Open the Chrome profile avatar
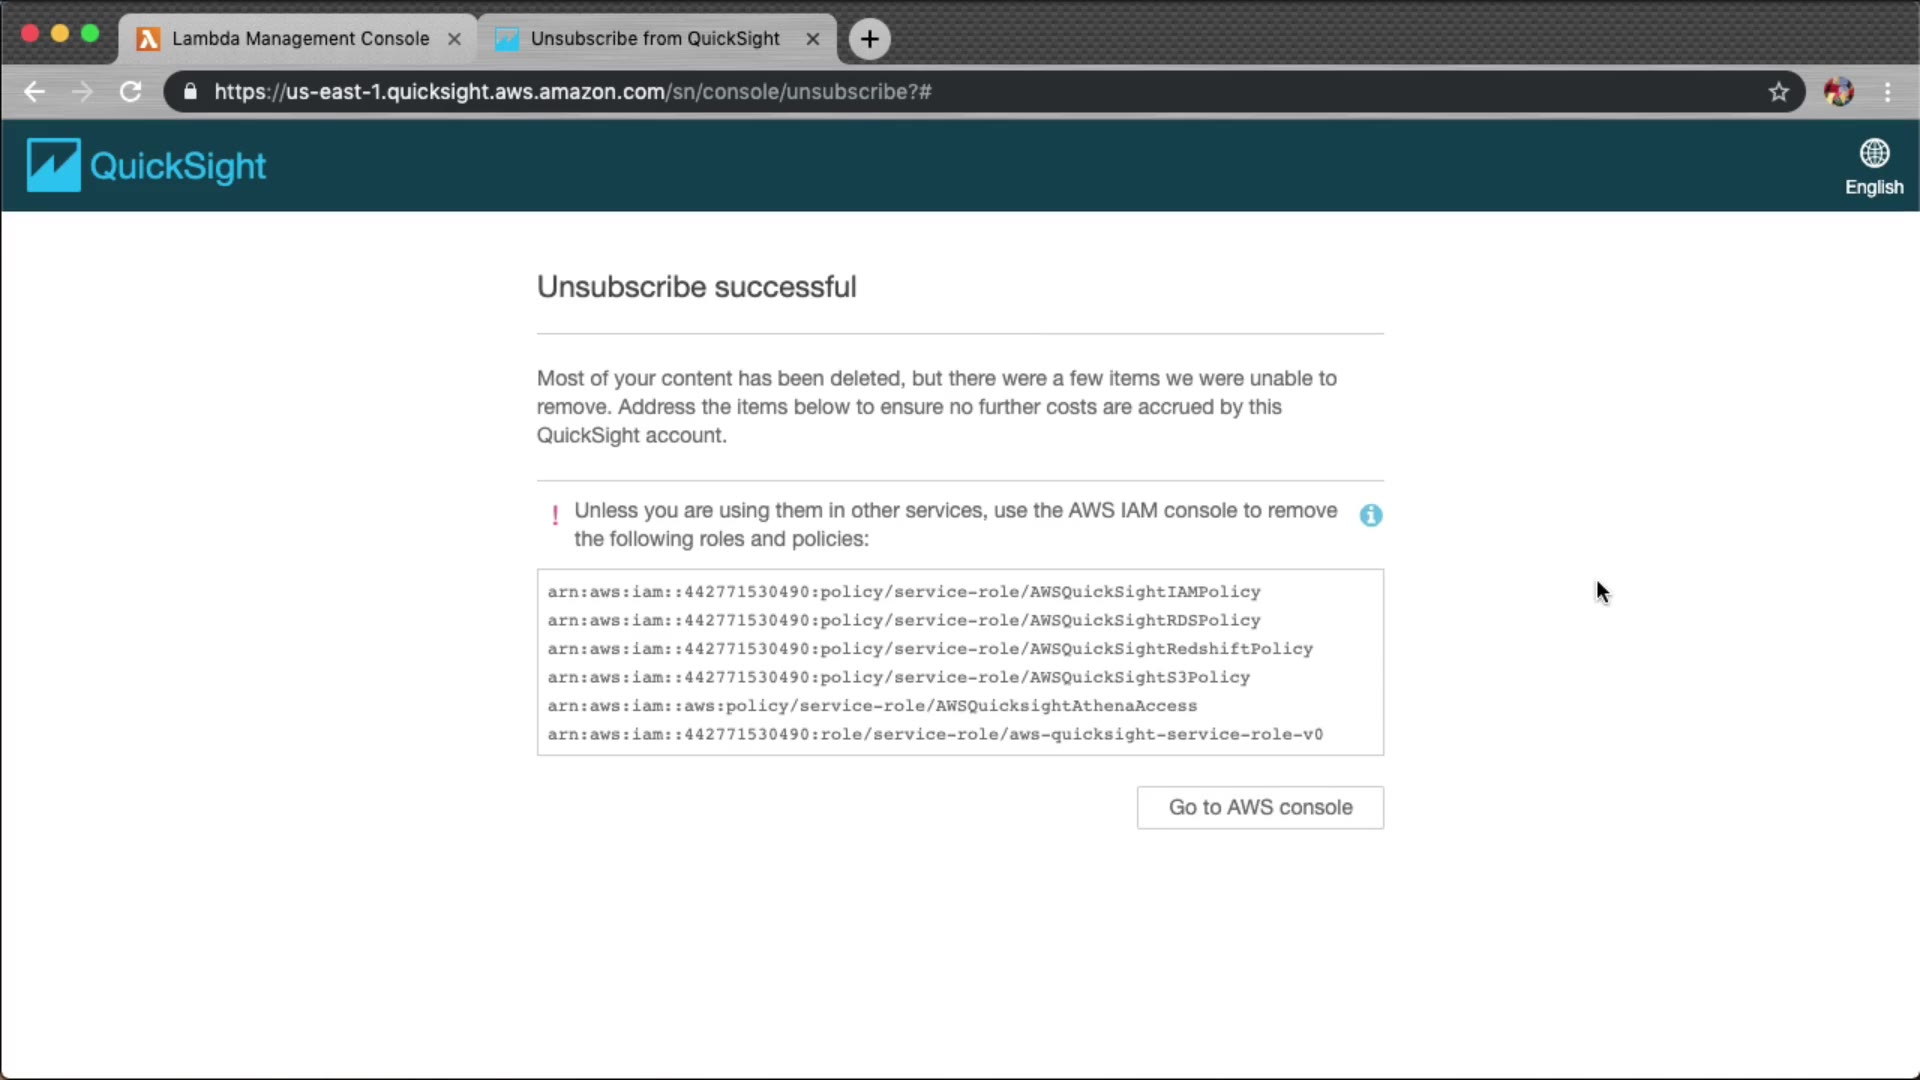This screenshot has width=1920, height=1080. pyautogui.click(x=1838, y=92)
